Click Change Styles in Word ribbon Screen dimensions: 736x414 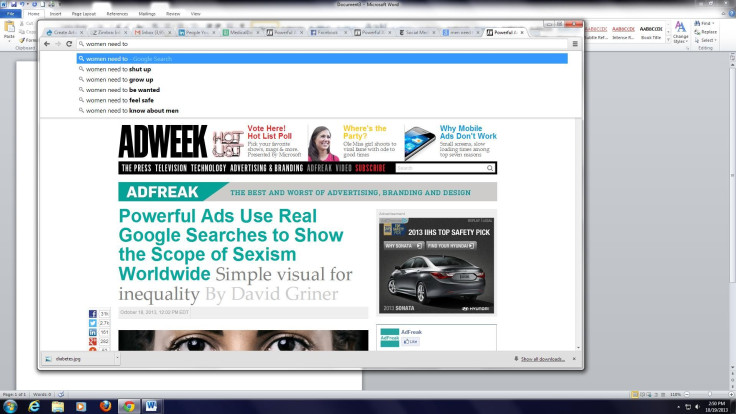click(680, 31)
